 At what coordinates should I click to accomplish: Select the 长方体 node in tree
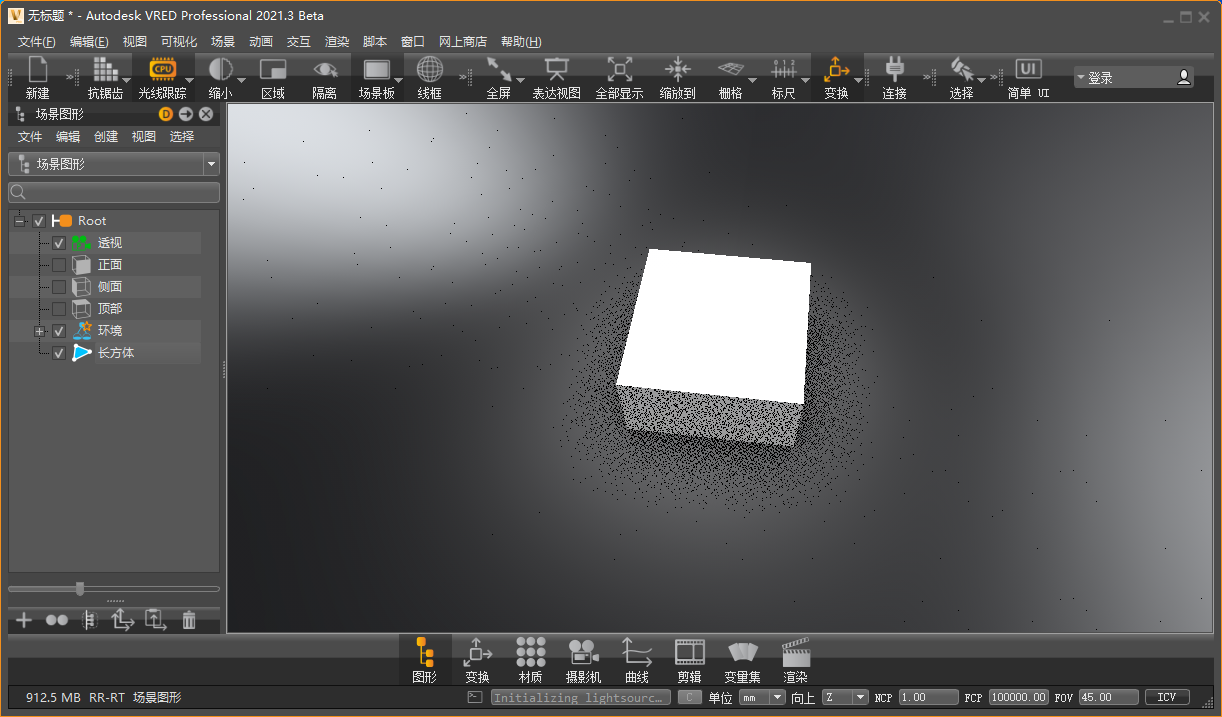pyautogui.click(x=116, y=353)
